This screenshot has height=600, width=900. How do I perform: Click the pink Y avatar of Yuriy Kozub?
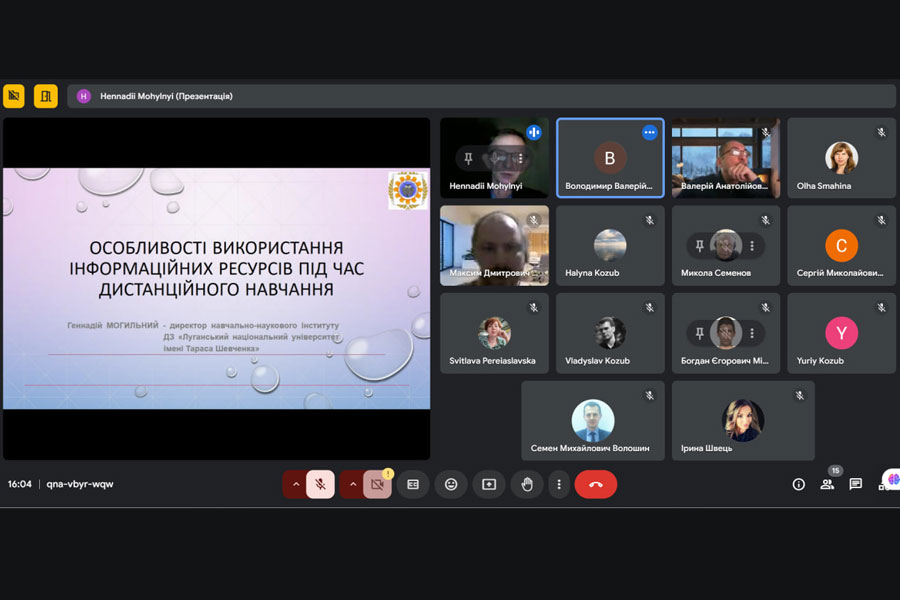[x=841, y=333]
